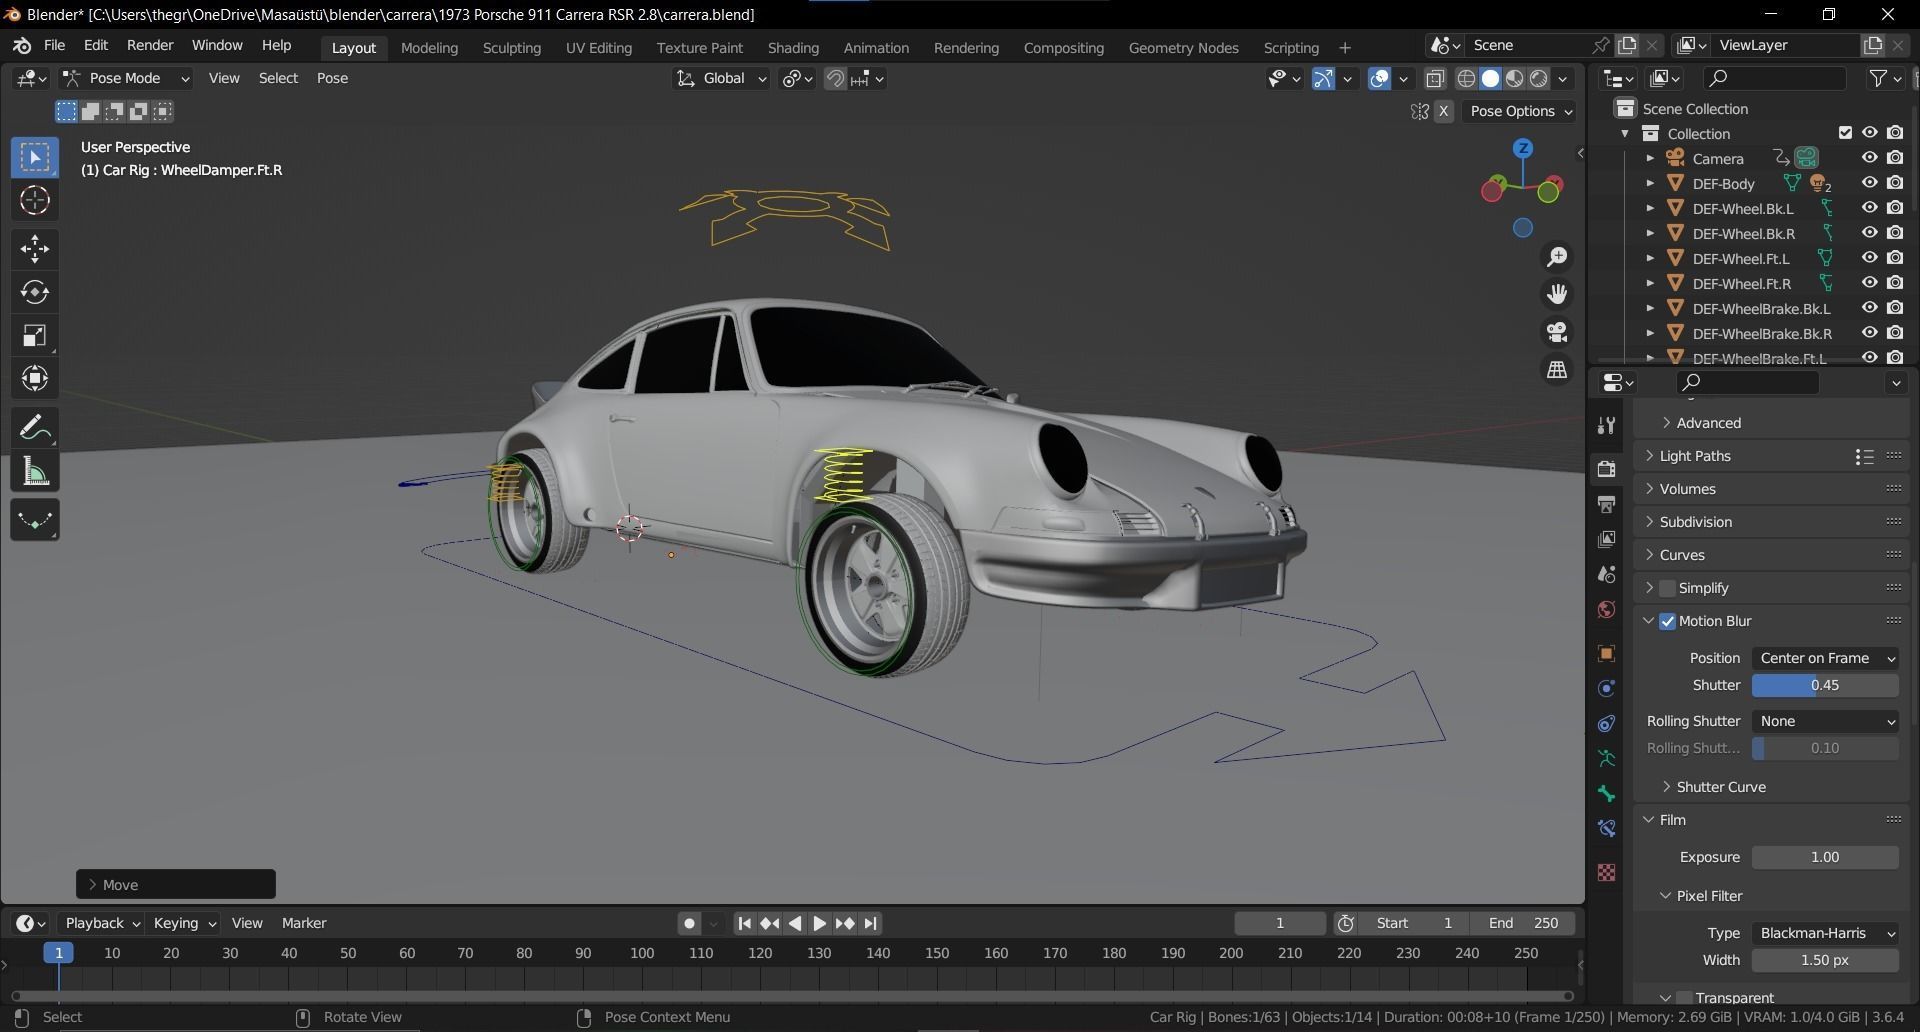Switch to rendered viewport shading

coord(1539,79)
